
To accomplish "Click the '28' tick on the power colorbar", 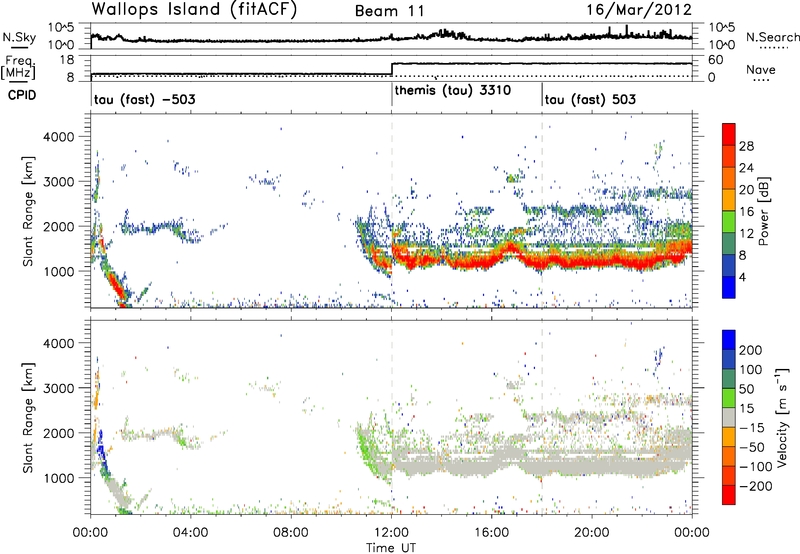I will [746, 146].
